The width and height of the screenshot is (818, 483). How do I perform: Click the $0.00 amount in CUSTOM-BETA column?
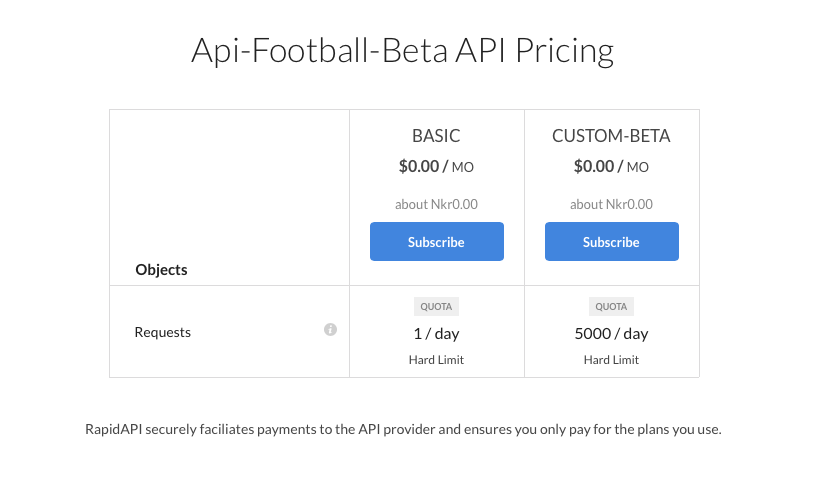(594, 166)
